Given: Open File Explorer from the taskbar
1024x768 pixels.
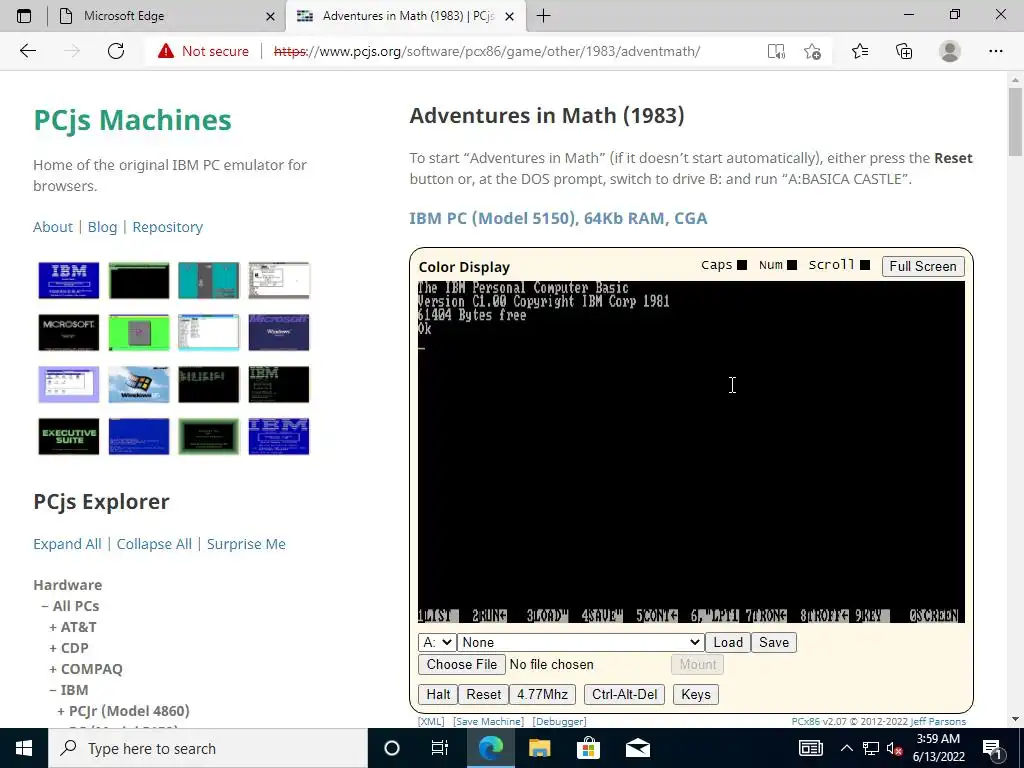Looking at the screenshot, I should click(x=539, y=748).
